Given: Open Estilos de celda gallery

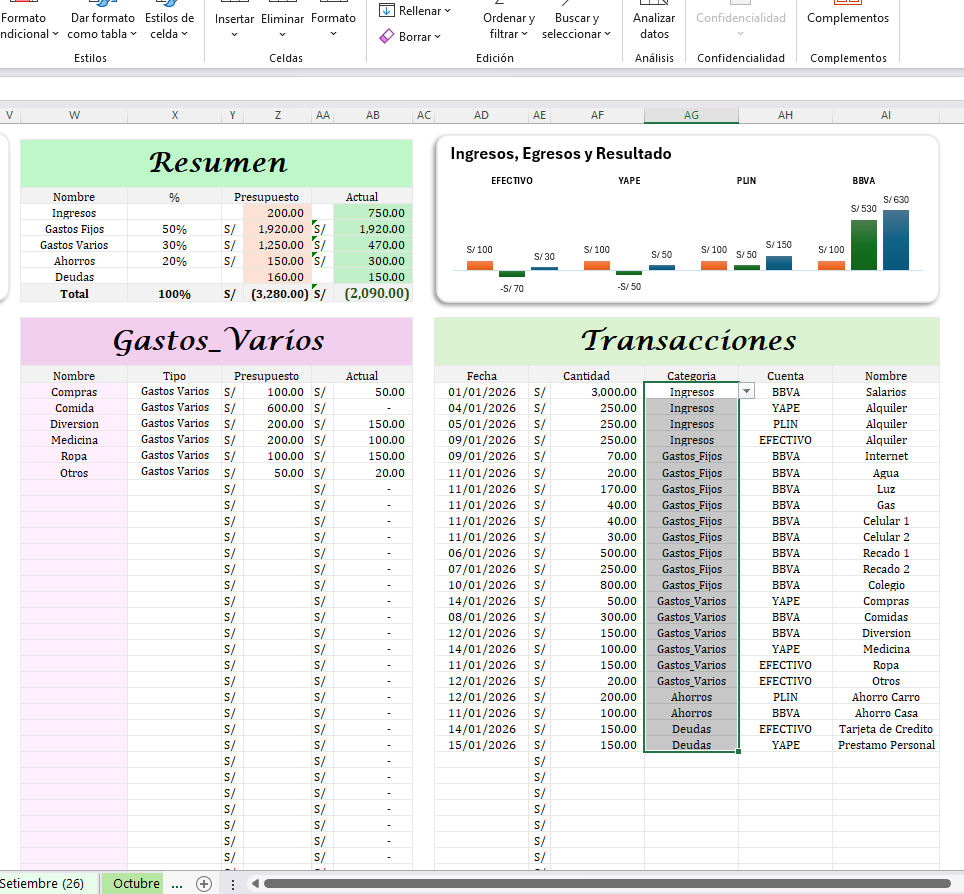Looking at the screenshot, I should tap(169, 26).
